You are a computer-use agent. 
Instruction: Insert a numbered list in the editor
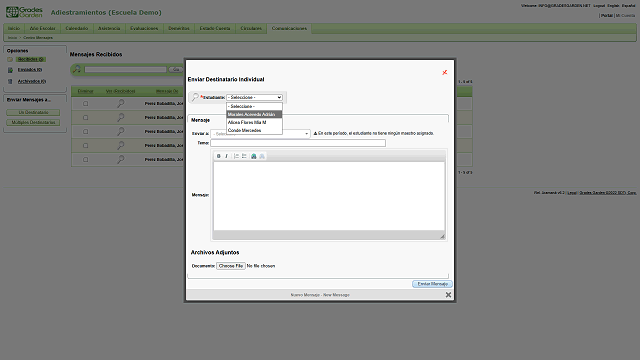pyautogui.click(x=236, y=156)
